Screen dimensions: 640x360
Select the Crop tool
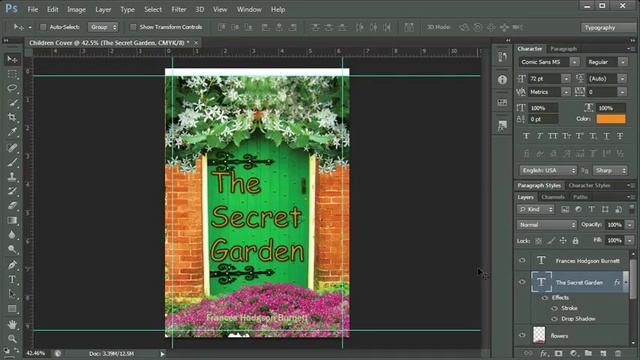coord(12,118)
